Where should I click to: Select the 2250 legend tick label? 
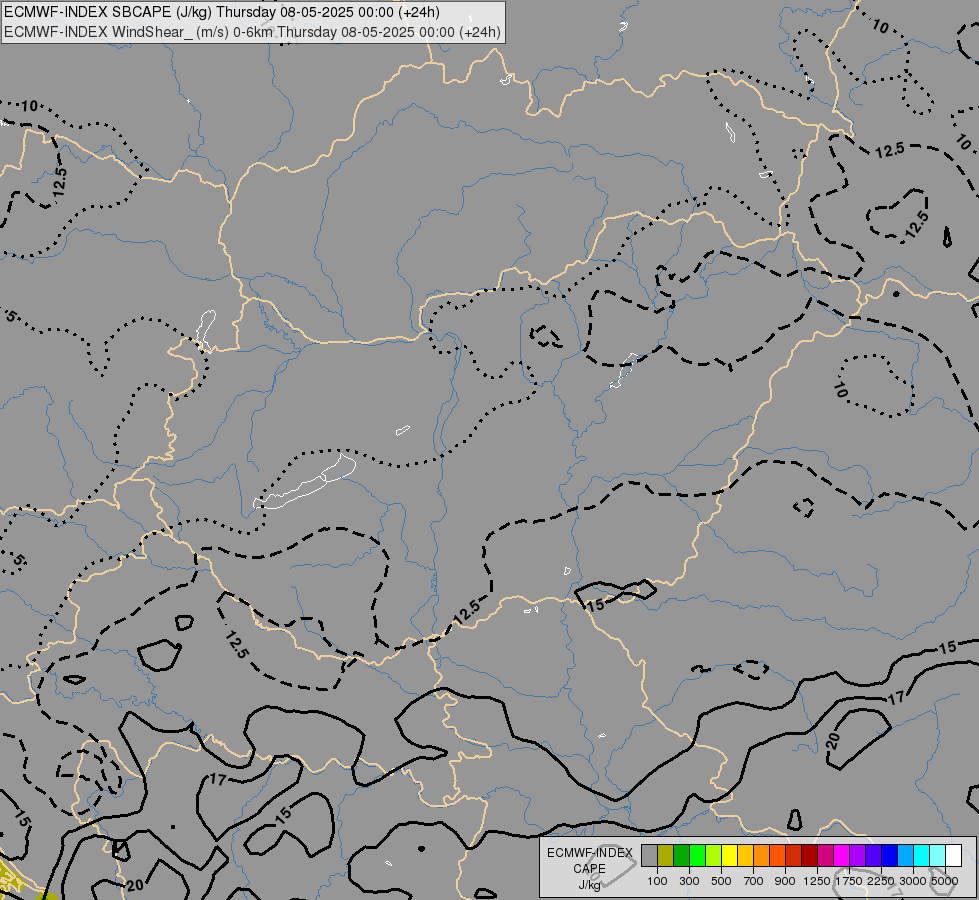pos(881,881)
